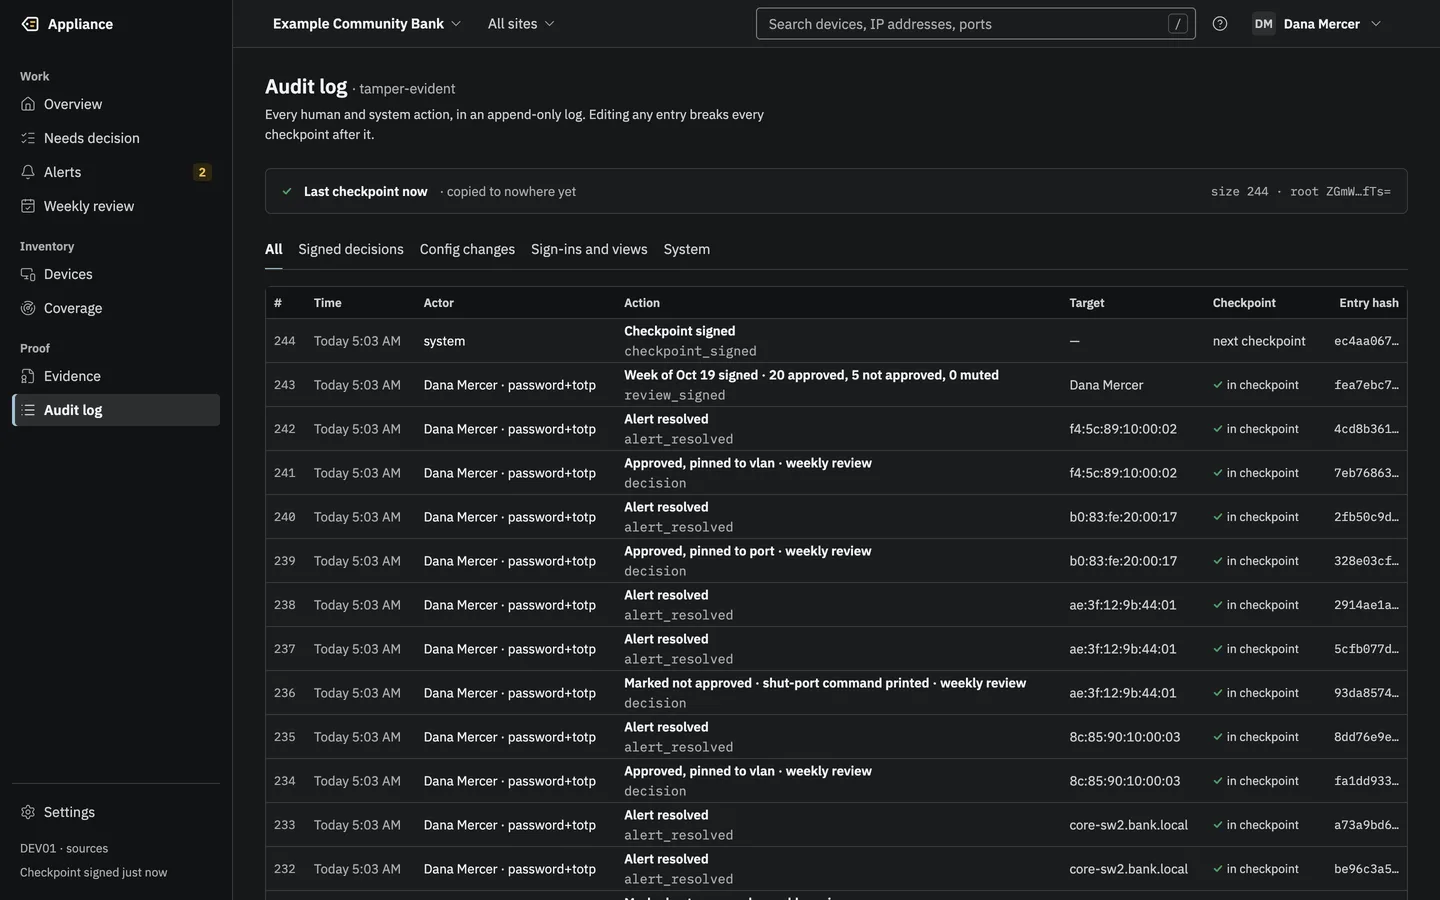This screenshot has width=1440, height=900.
Task: Expand the Example Community Bank dropdown
Action: point(367,24)
